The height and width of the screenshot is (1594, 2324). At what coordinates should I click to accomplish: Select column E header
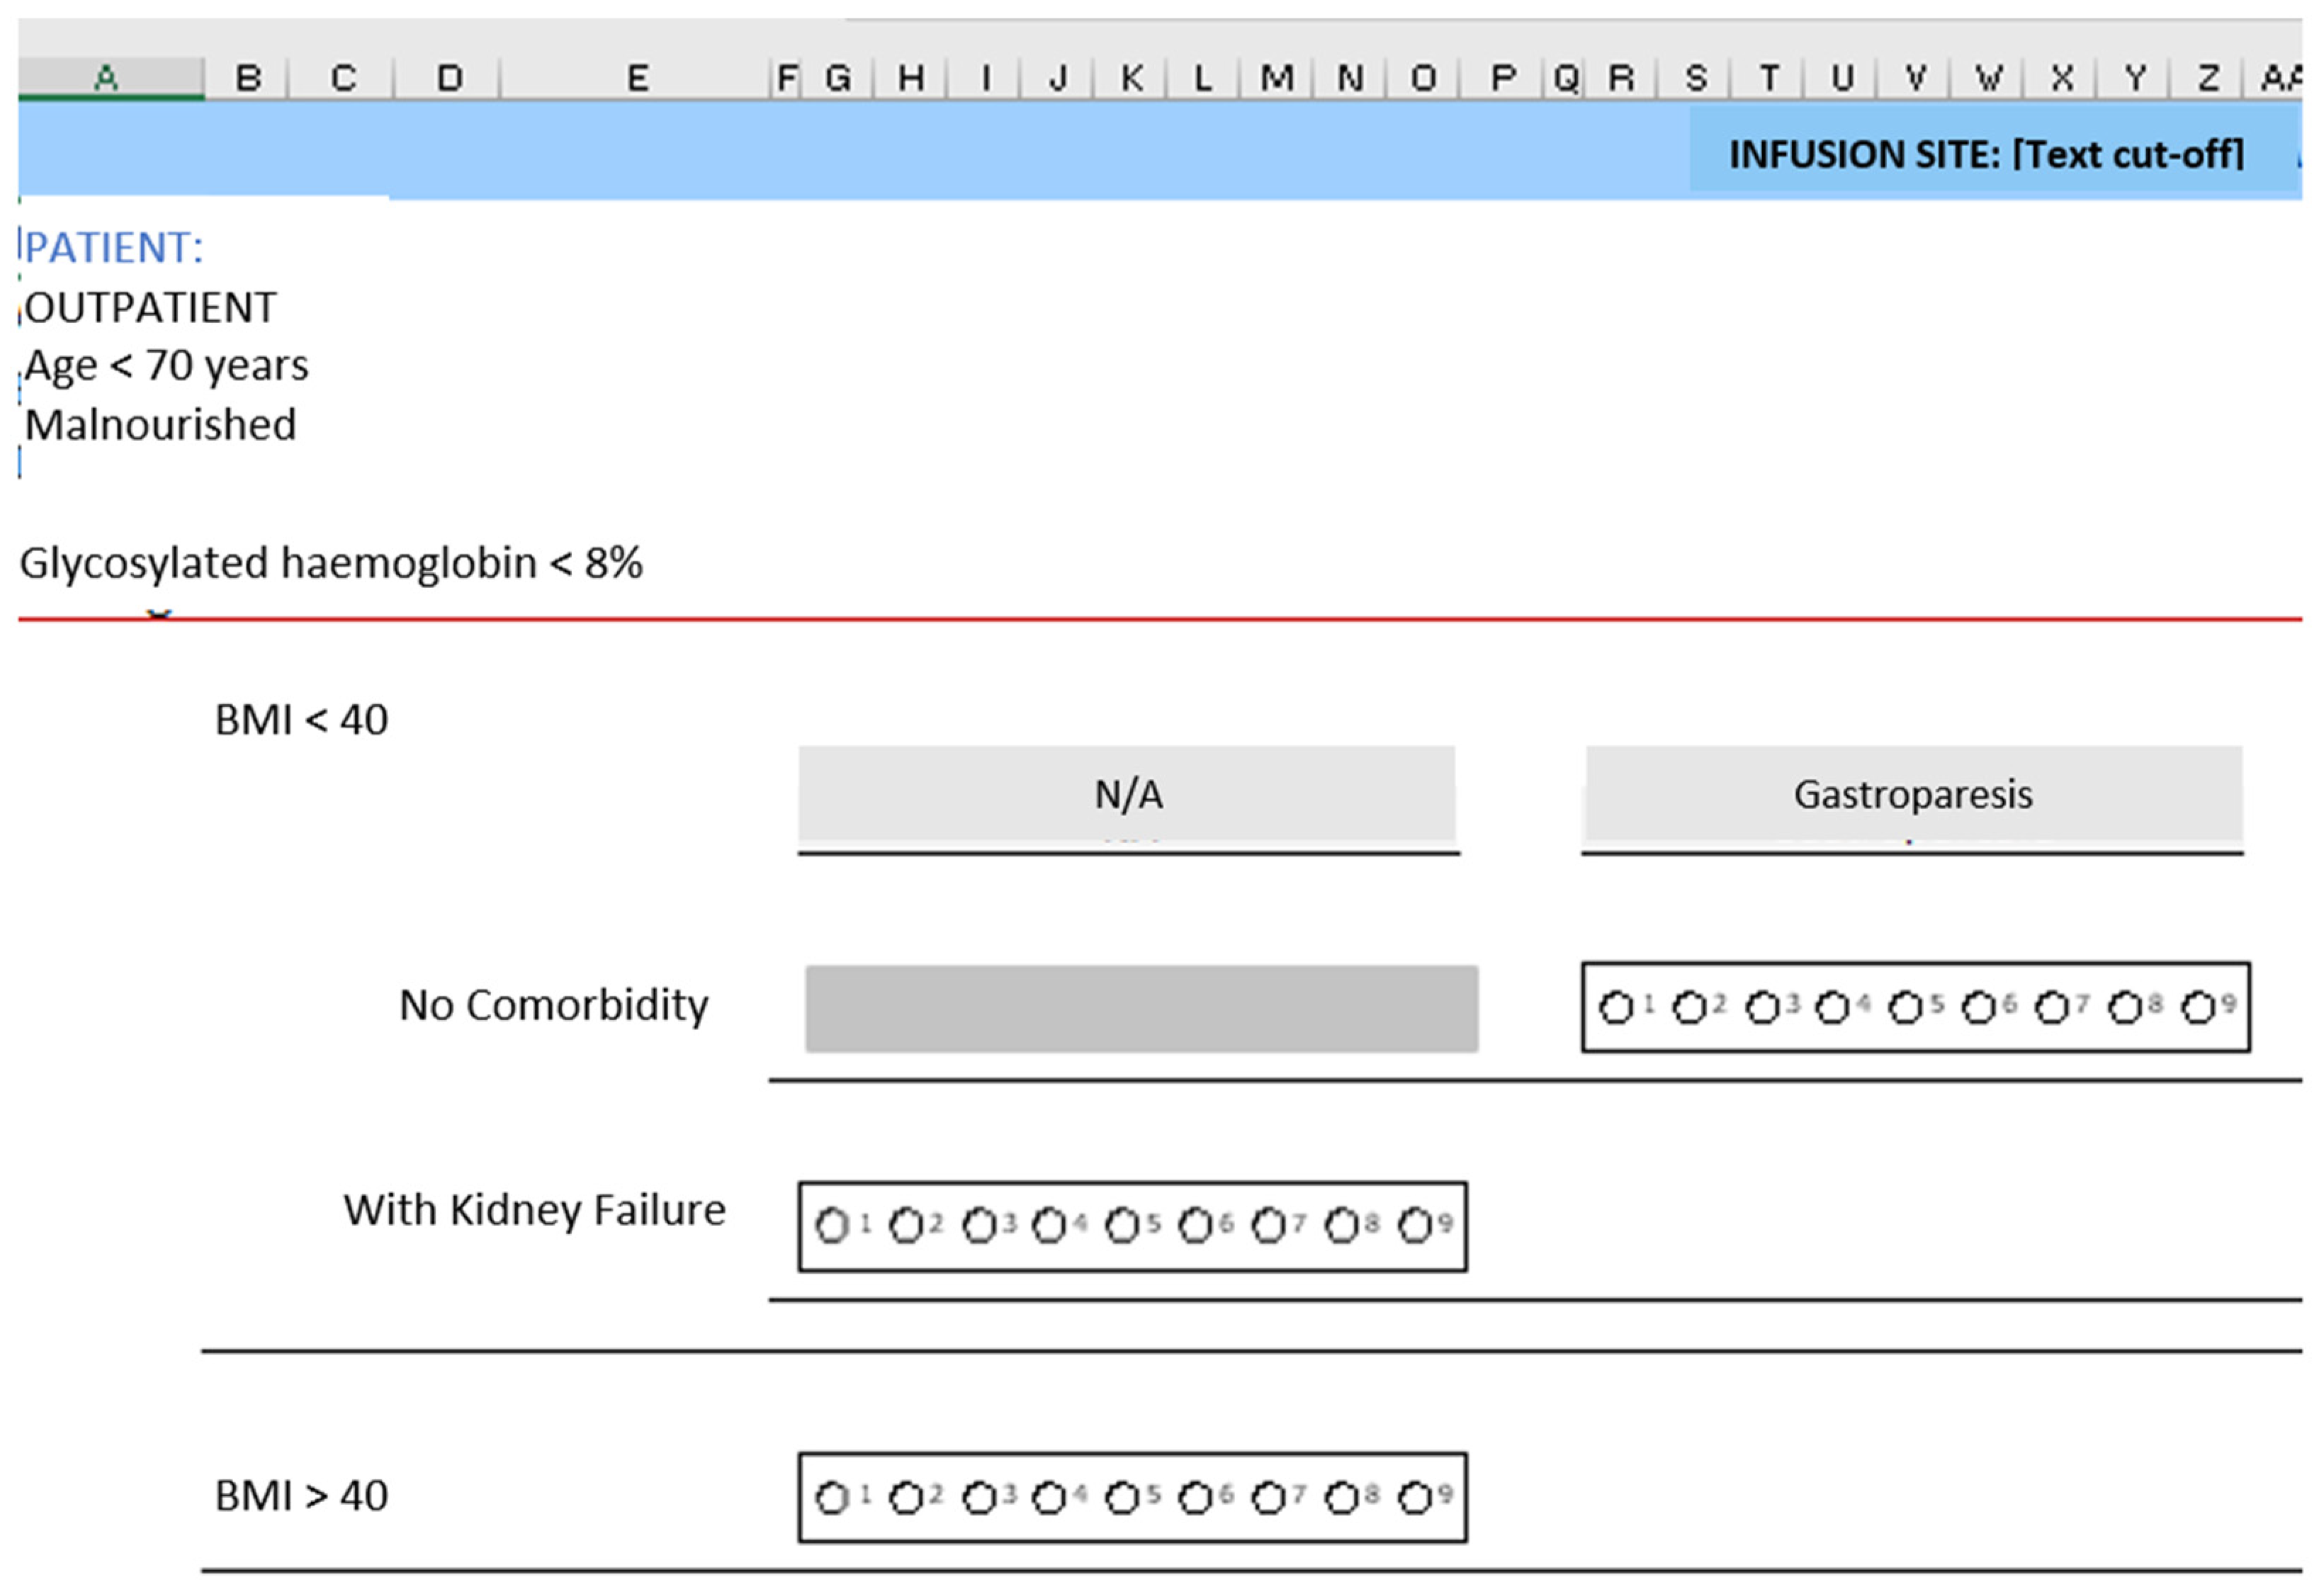(x=636, y=77)
